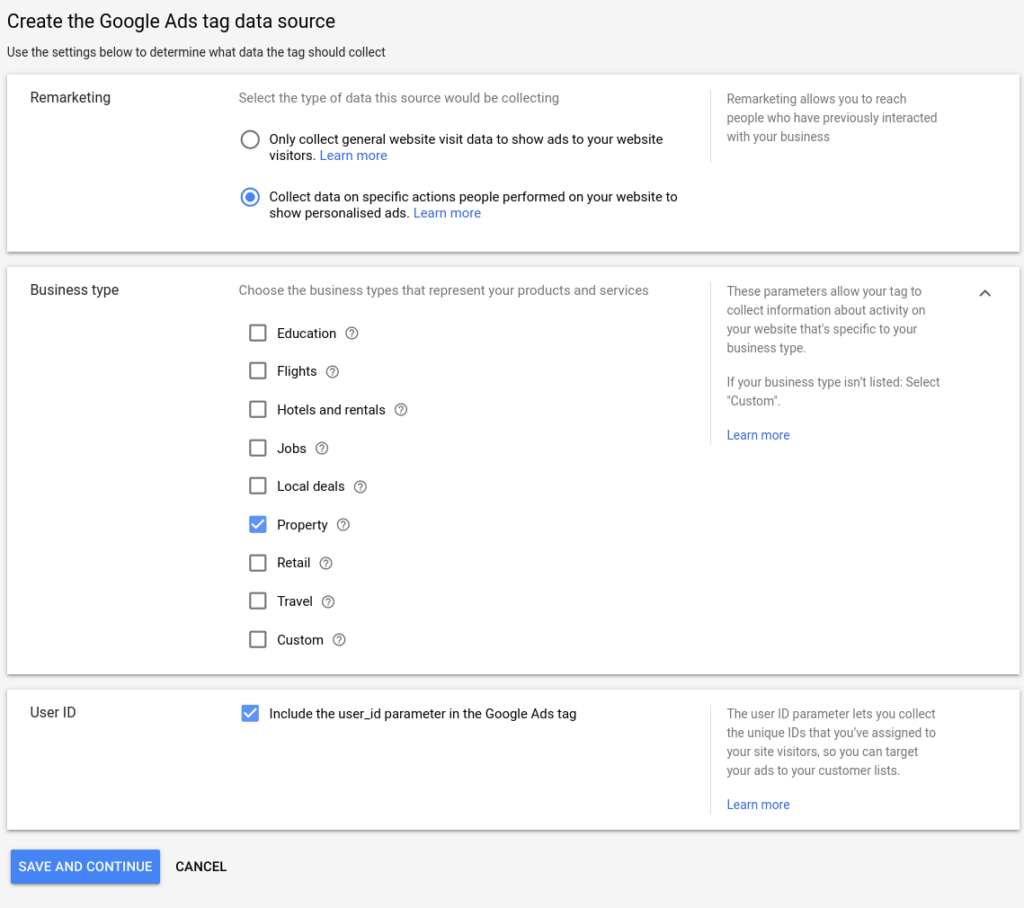Open help icon next to Education
1024x908 pixels.
tap(351, 333)
